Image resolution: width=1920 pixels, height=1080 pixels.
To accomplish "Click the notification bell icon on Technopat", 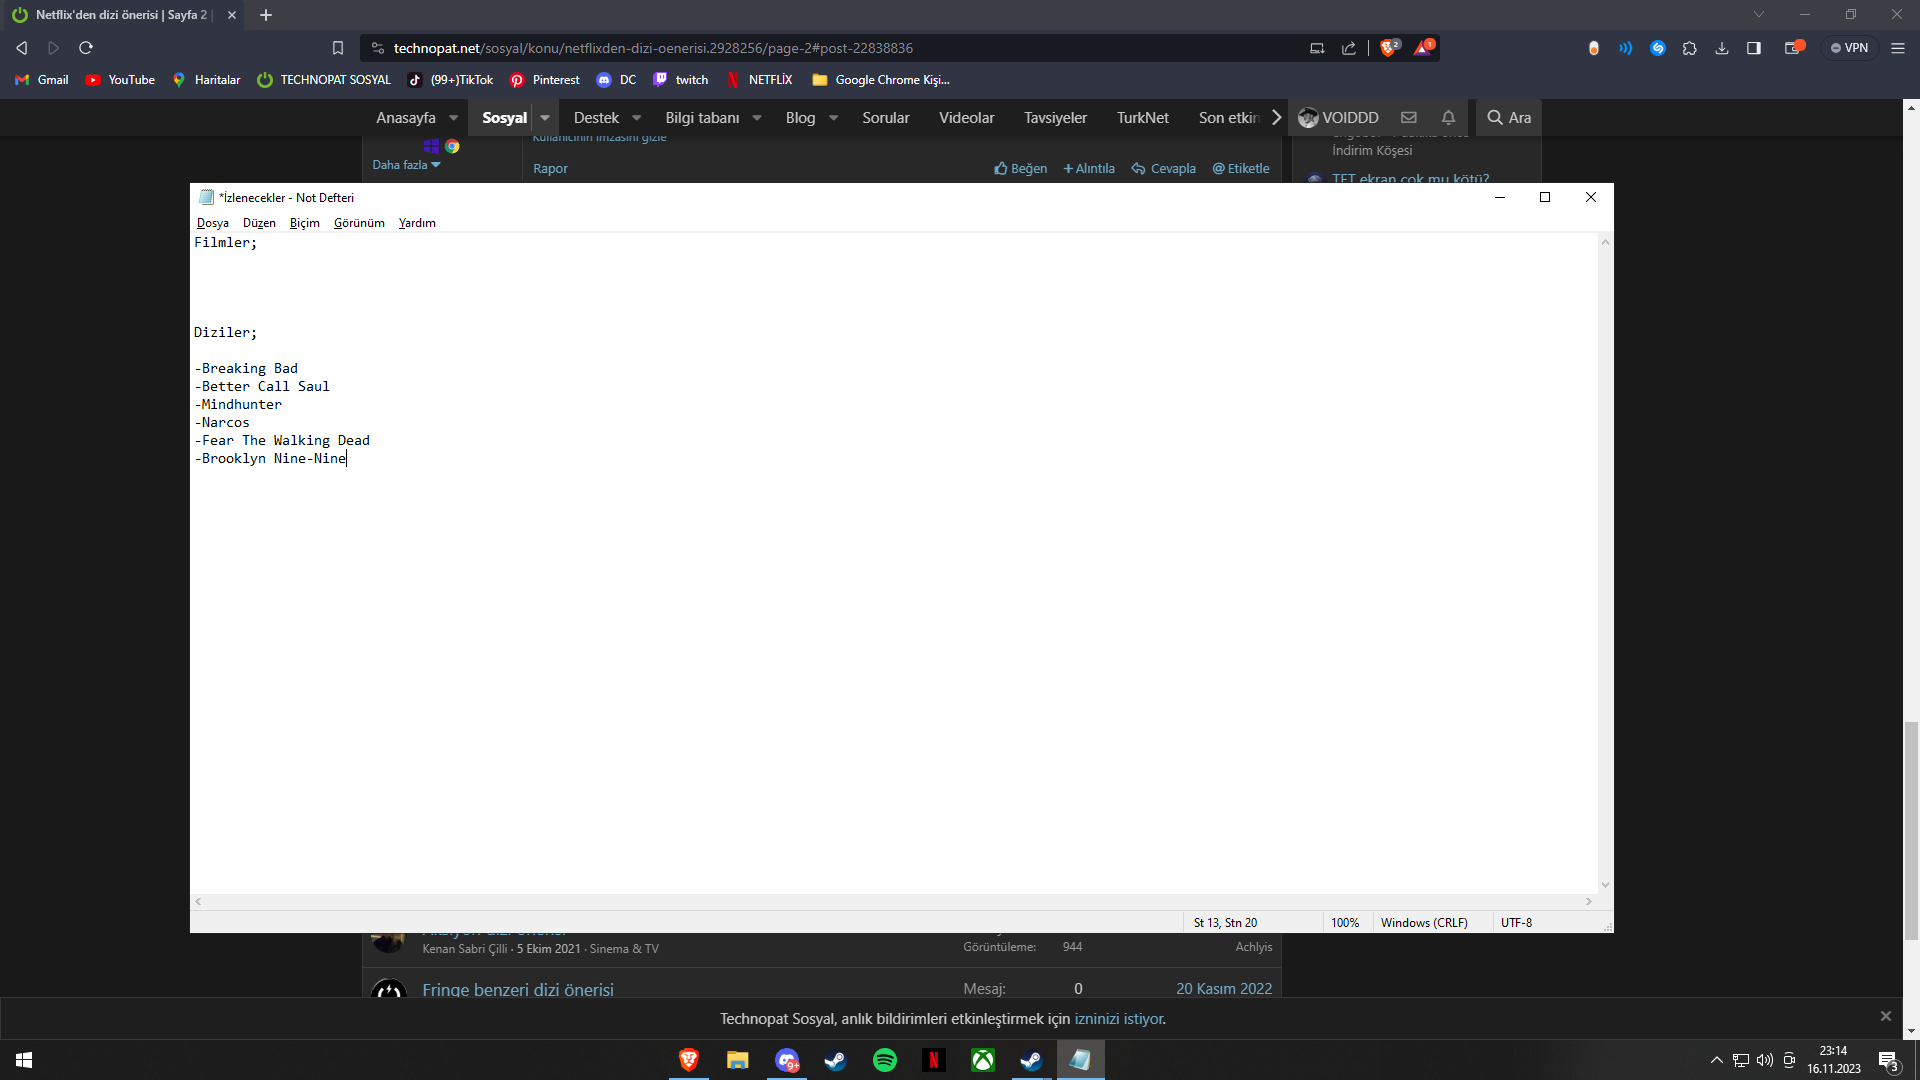I will [x=1448, y=118].
